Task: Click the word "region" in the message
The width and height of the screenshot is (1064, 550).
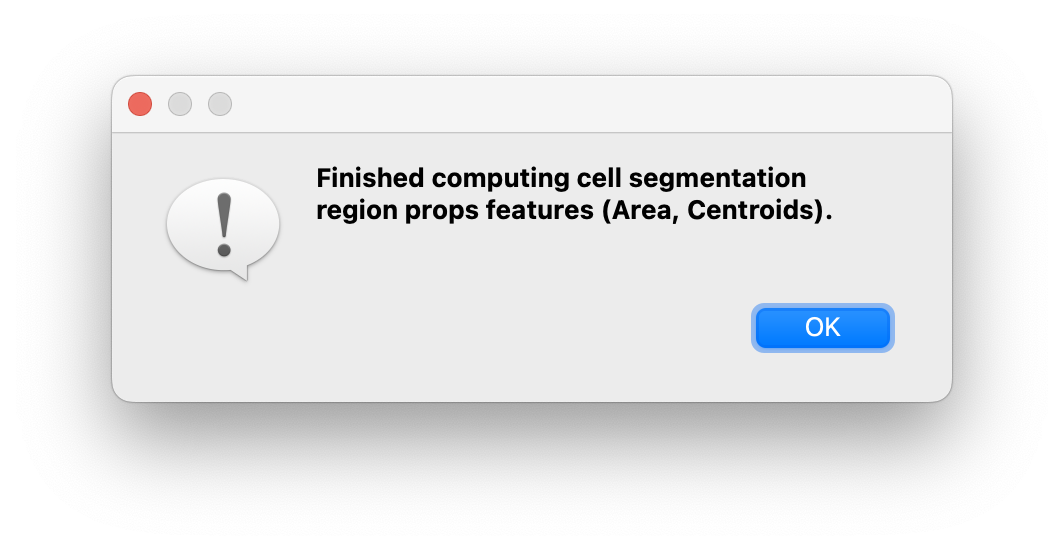Action: [x=350, y=213]
